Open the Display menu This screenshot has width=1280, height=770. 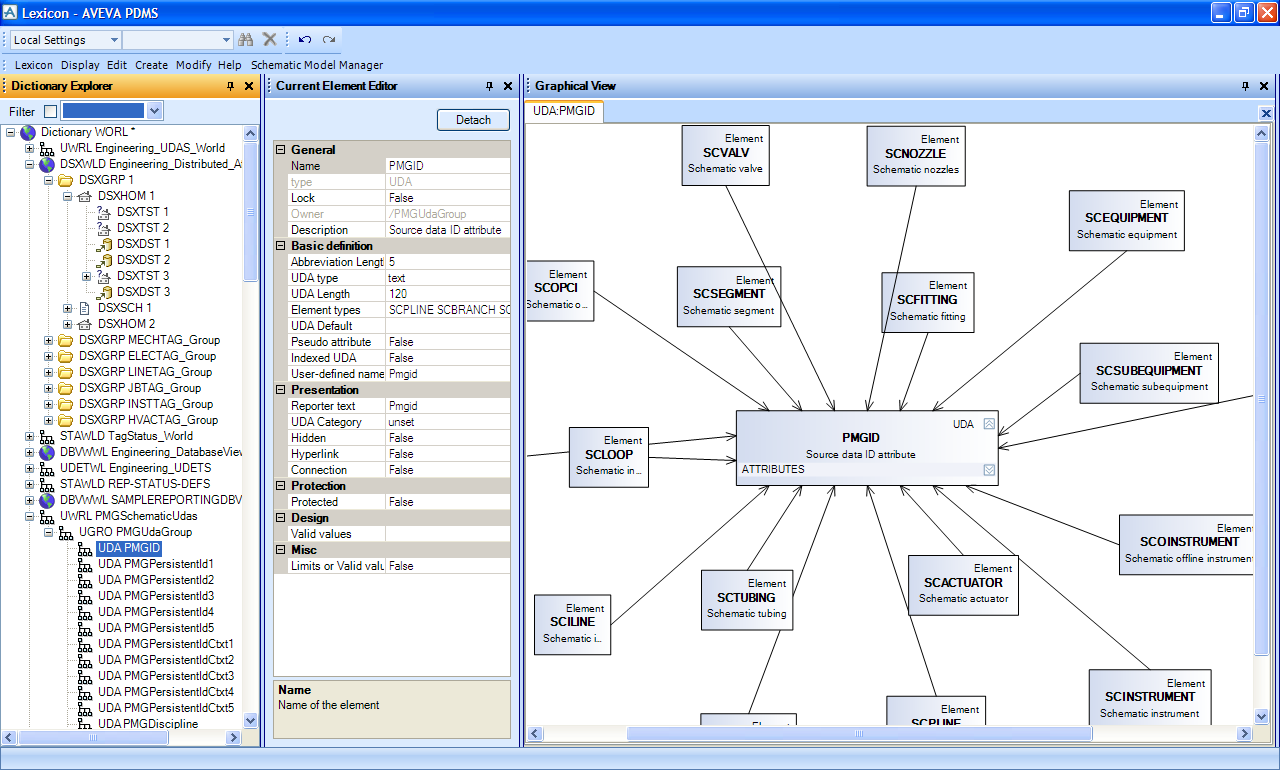[x=81, y=65]
